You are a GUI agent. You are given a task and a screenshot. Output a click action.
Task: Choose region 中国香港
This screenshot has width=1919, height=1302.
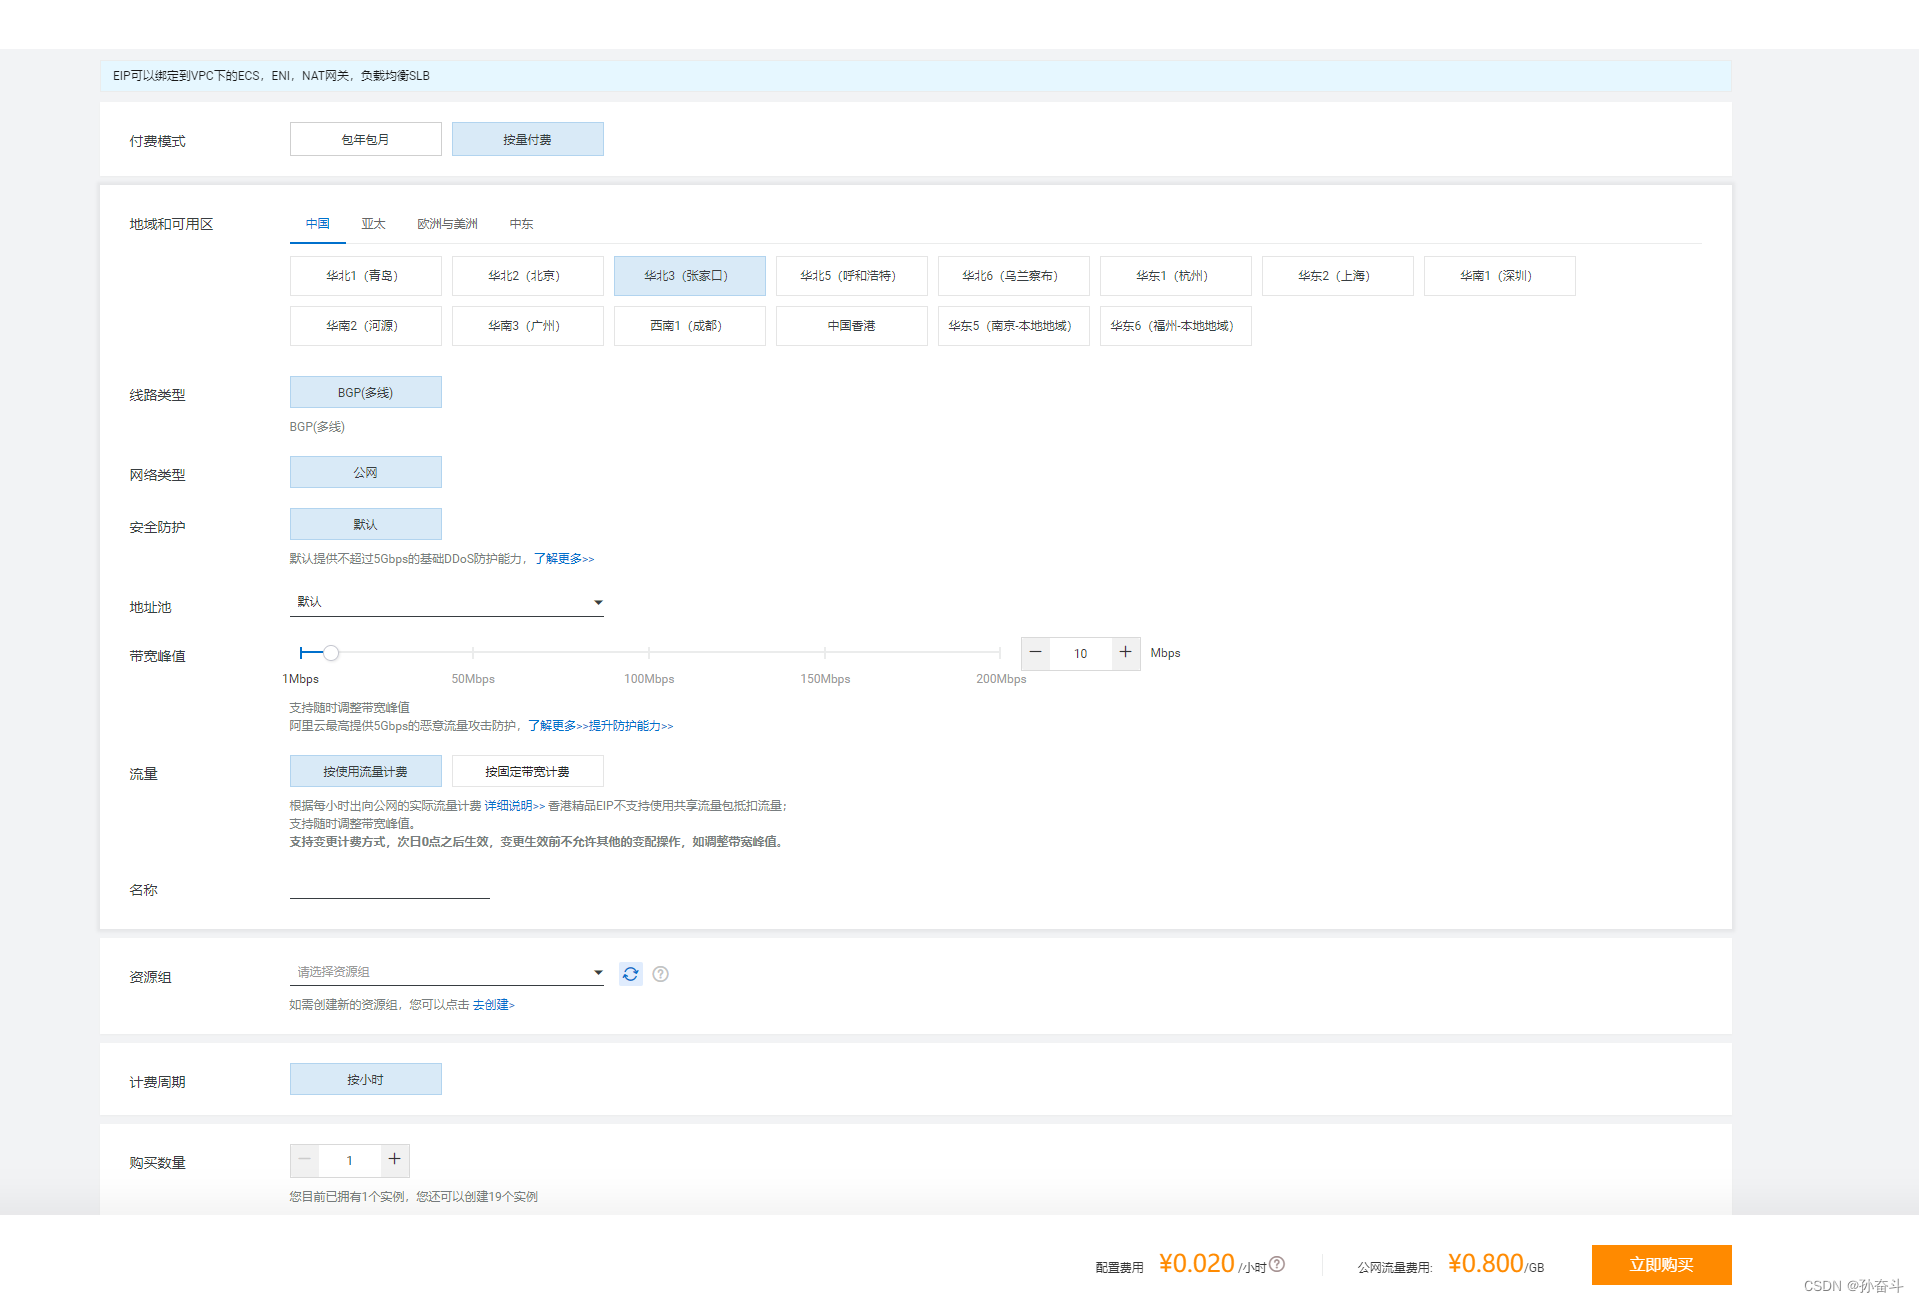pos(852,326)
